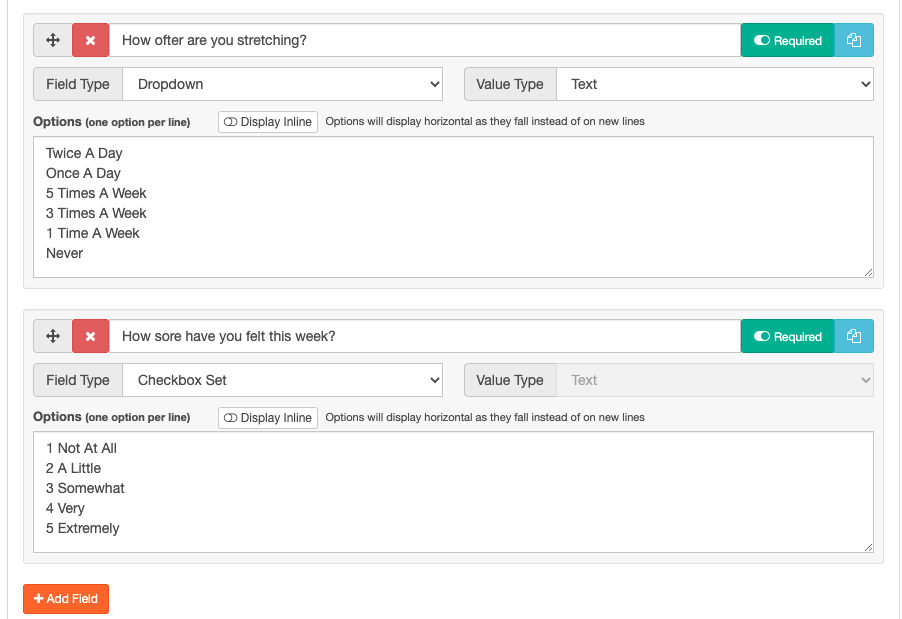Click the move handle for the stretching question

(x=53, y=41)
